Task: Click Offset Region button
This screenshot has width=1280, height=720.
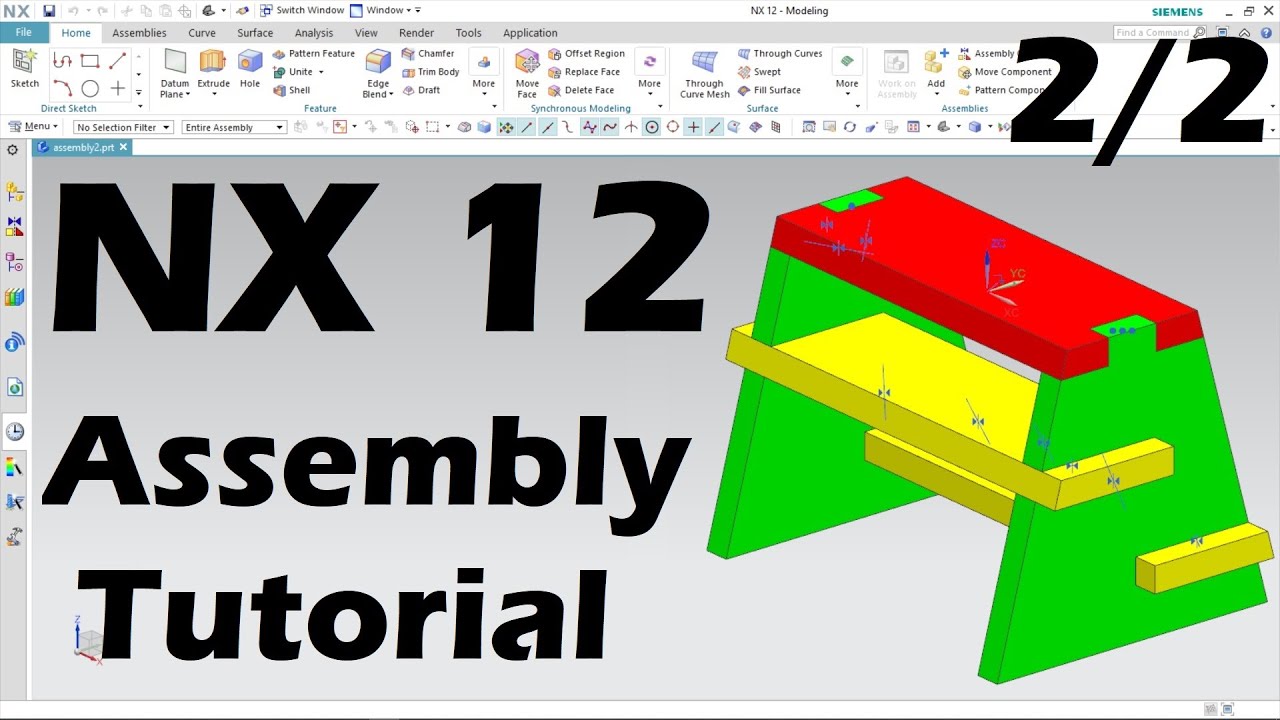Action: point(586,54)
